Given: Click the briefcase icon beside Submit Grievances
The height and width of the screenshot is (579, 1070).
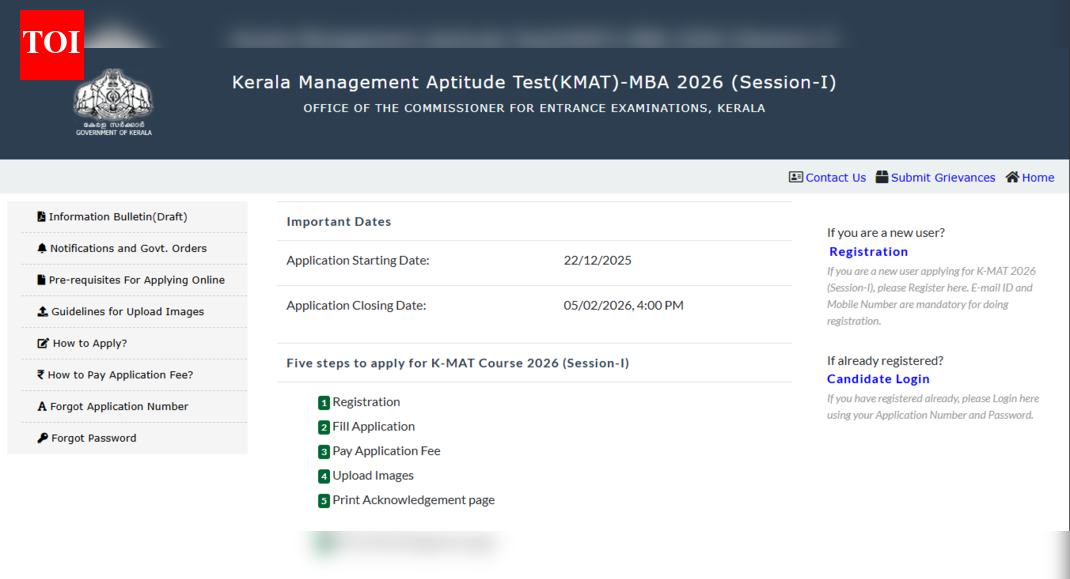Looking at the screenshot, I should point(880,176).
